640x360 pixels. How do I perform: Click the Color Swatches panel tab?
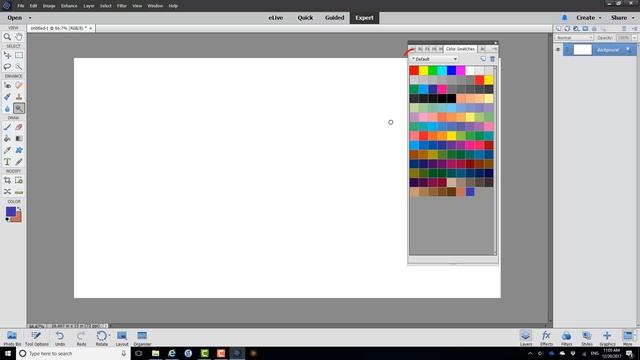[460, 49]
